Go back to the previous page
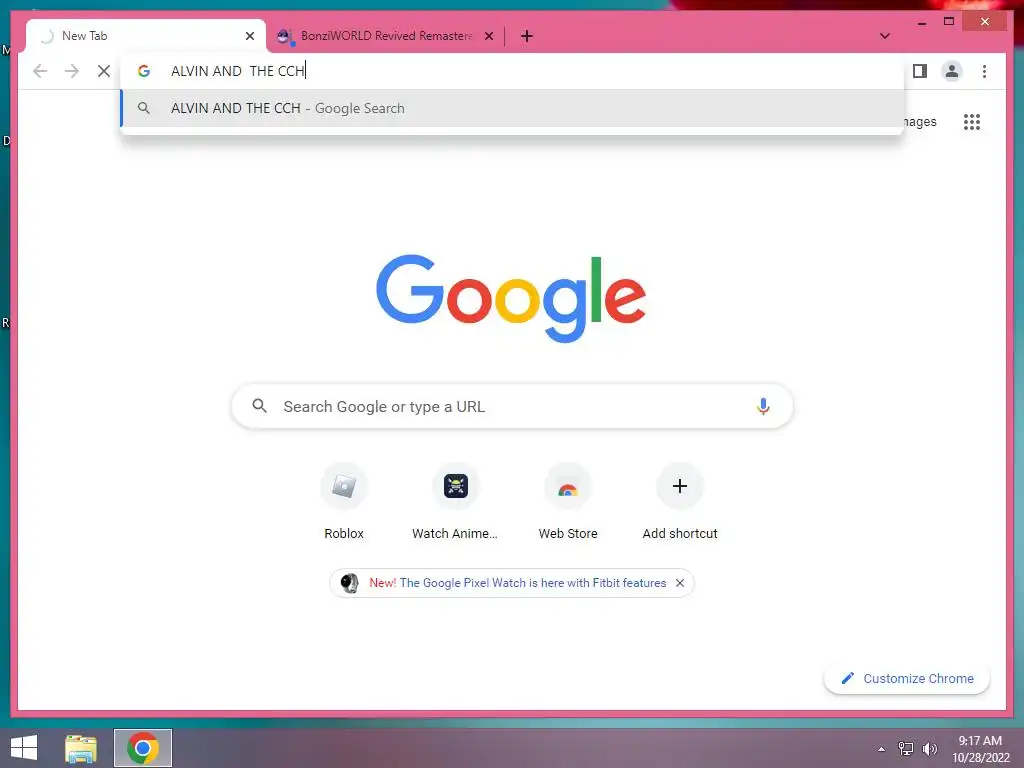 (x=40, y=71)
